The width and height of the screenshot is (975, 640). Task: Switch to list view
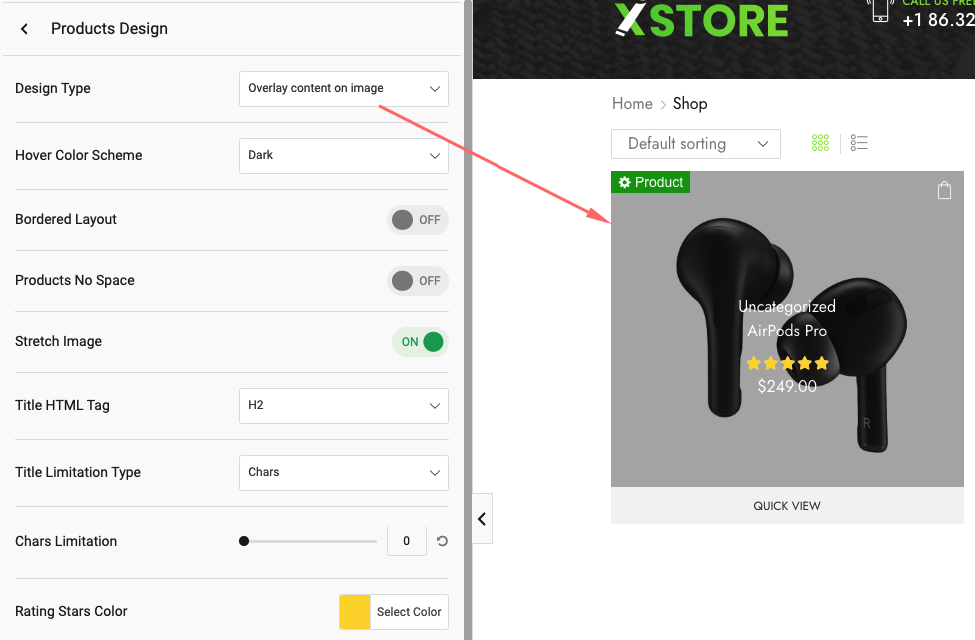tap(859, 143)
